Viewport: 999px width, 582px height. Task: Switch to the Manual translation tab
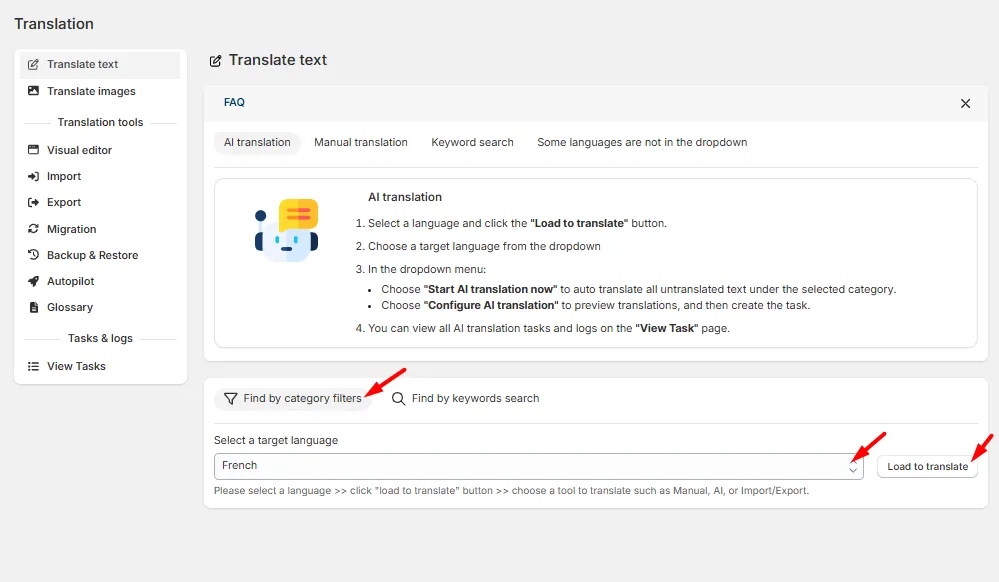click(x=361, y=142)
